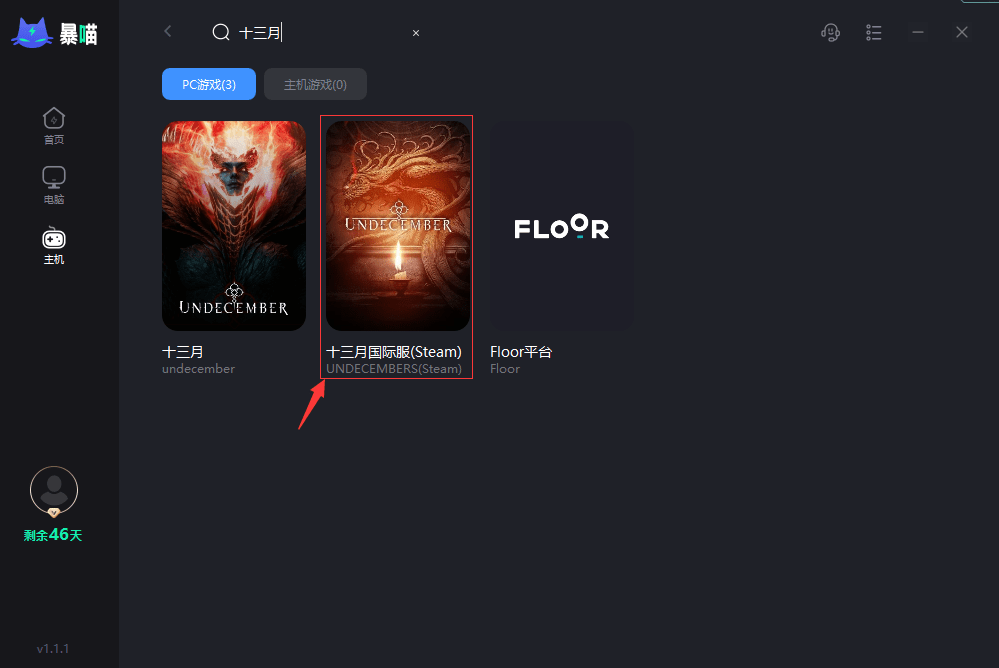
Task: Open the Floor platform thumbnail
Action: point(562,226)
